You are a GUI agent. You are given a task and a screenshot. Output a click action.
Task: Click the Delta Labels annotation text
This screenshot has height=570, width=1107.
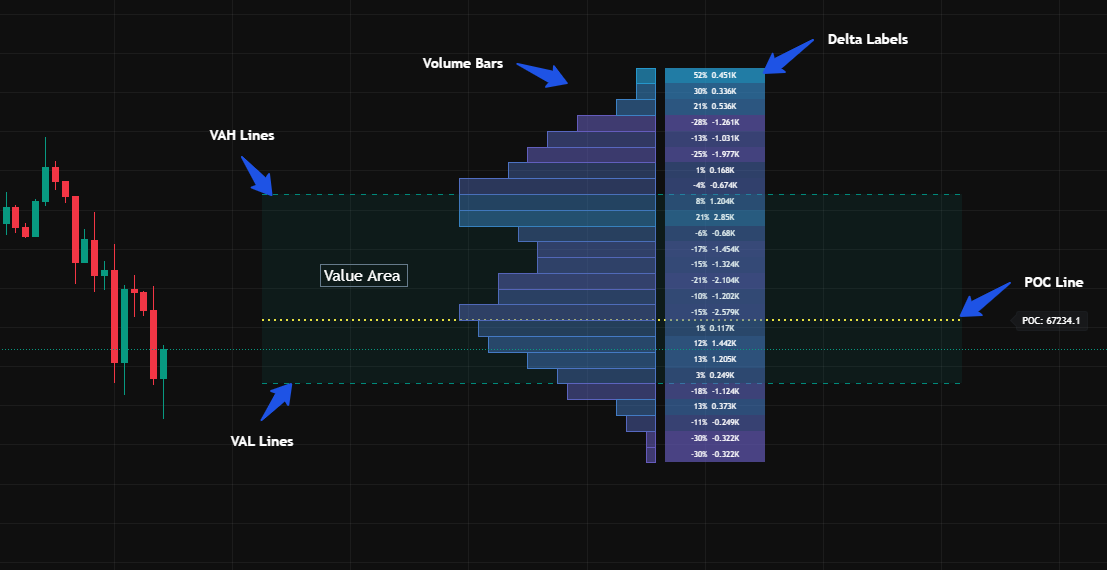(867, 39)
